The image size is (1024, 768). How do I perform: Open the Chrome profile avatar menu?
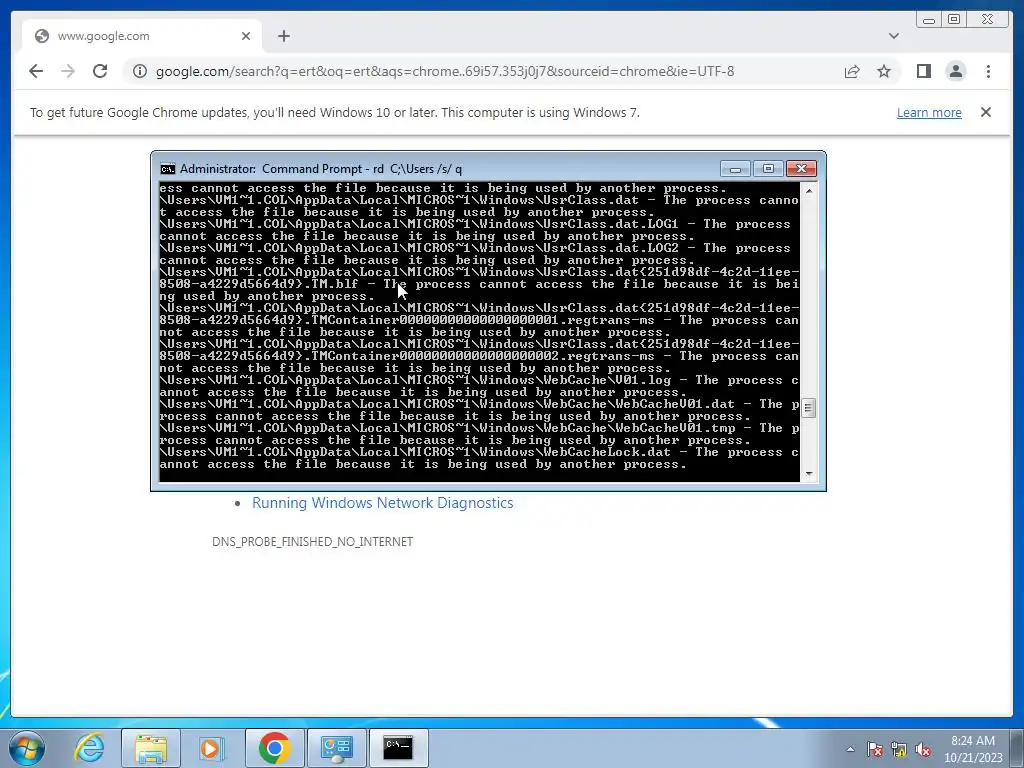pos(955,71)
